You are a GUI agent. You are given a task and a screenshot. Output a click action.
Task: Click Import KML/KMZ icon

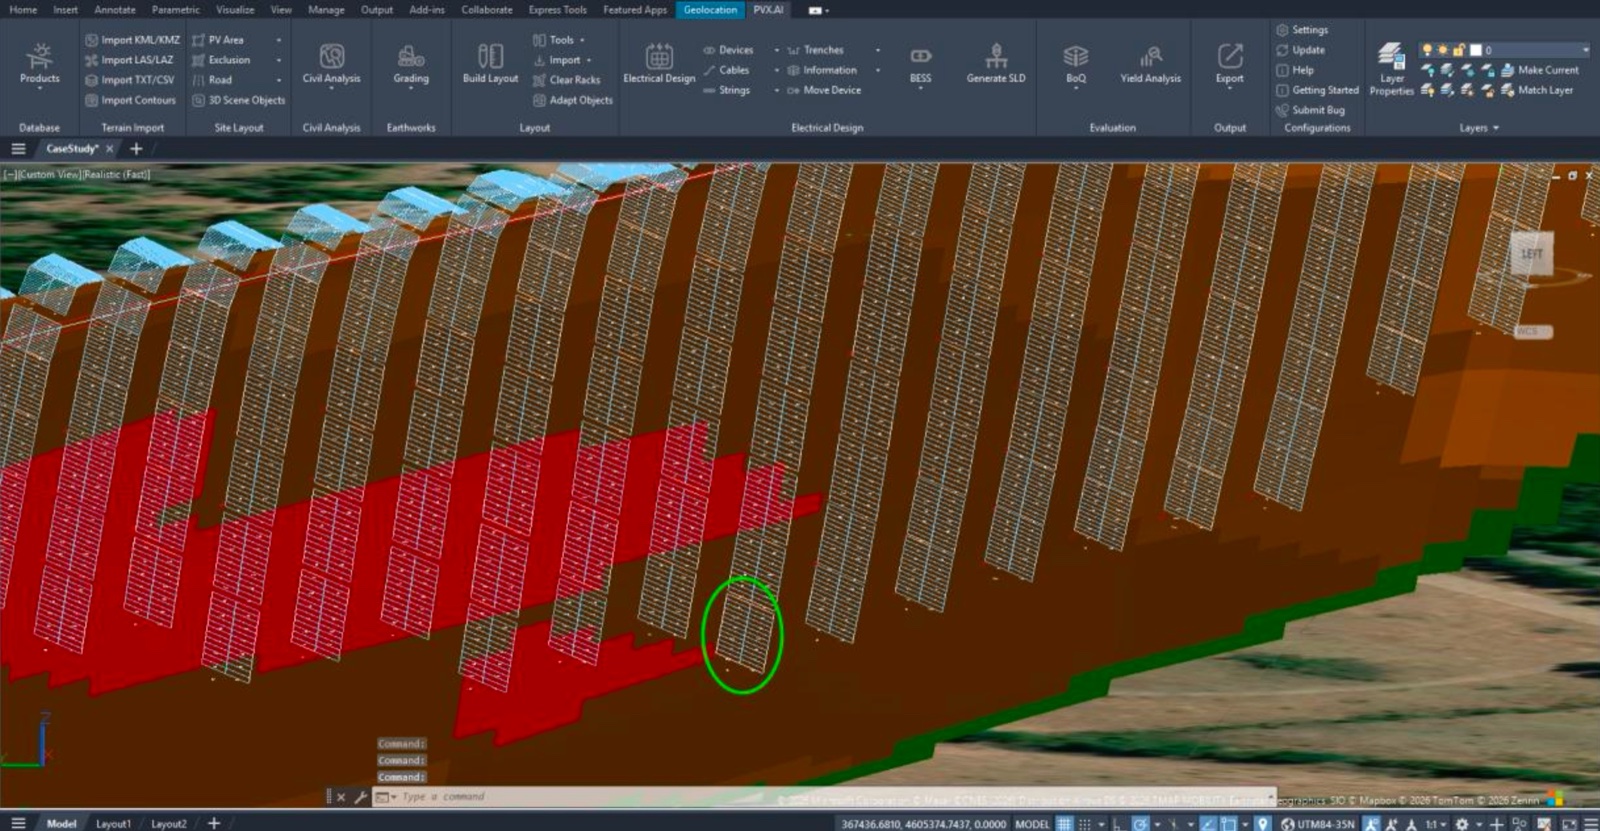click(91, 40)
